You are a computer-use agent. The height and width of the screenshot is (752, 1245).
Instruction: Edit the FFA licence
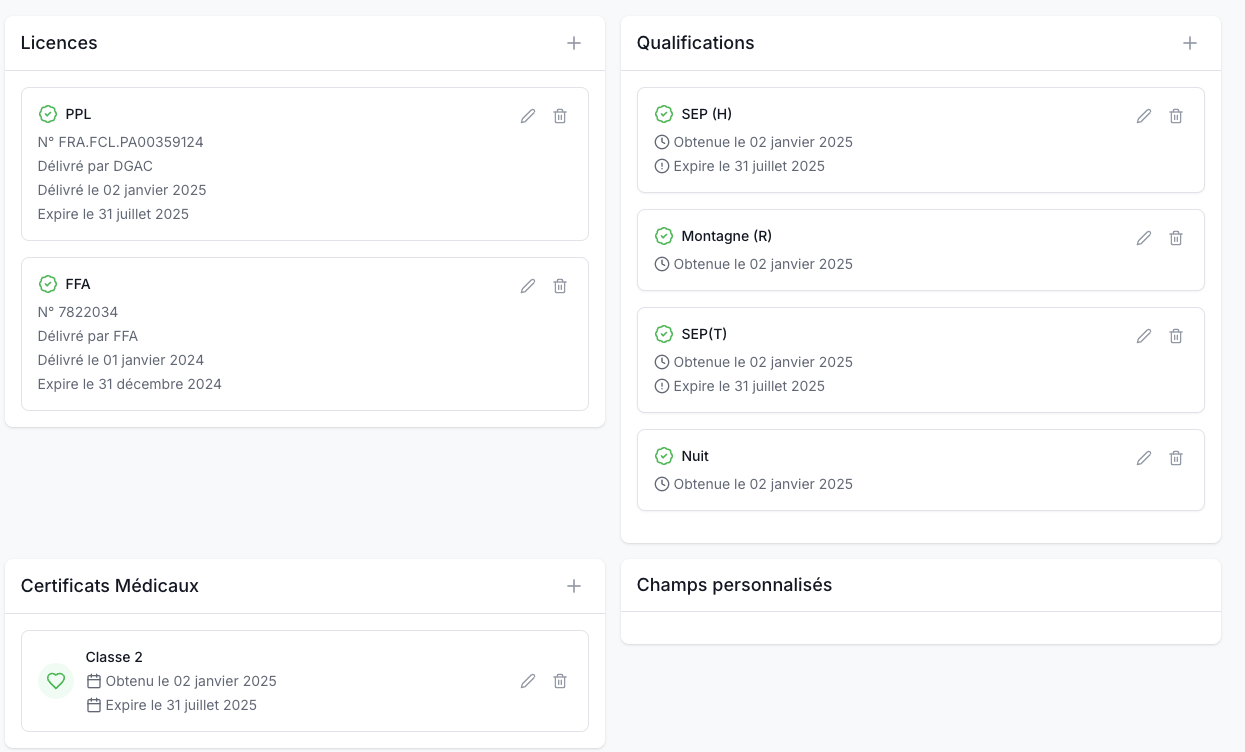tap(528, 286)
